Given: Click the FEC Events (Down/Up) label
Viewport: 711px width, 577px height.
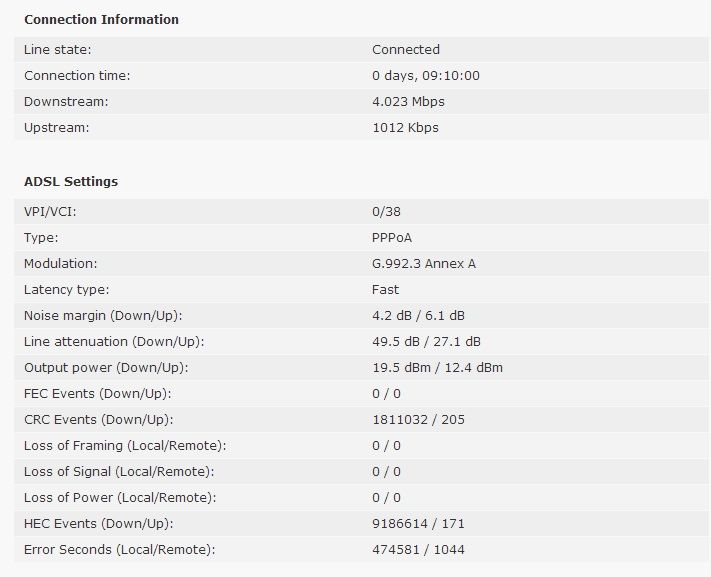Looking at the screenshot, I should click(98, 394).
